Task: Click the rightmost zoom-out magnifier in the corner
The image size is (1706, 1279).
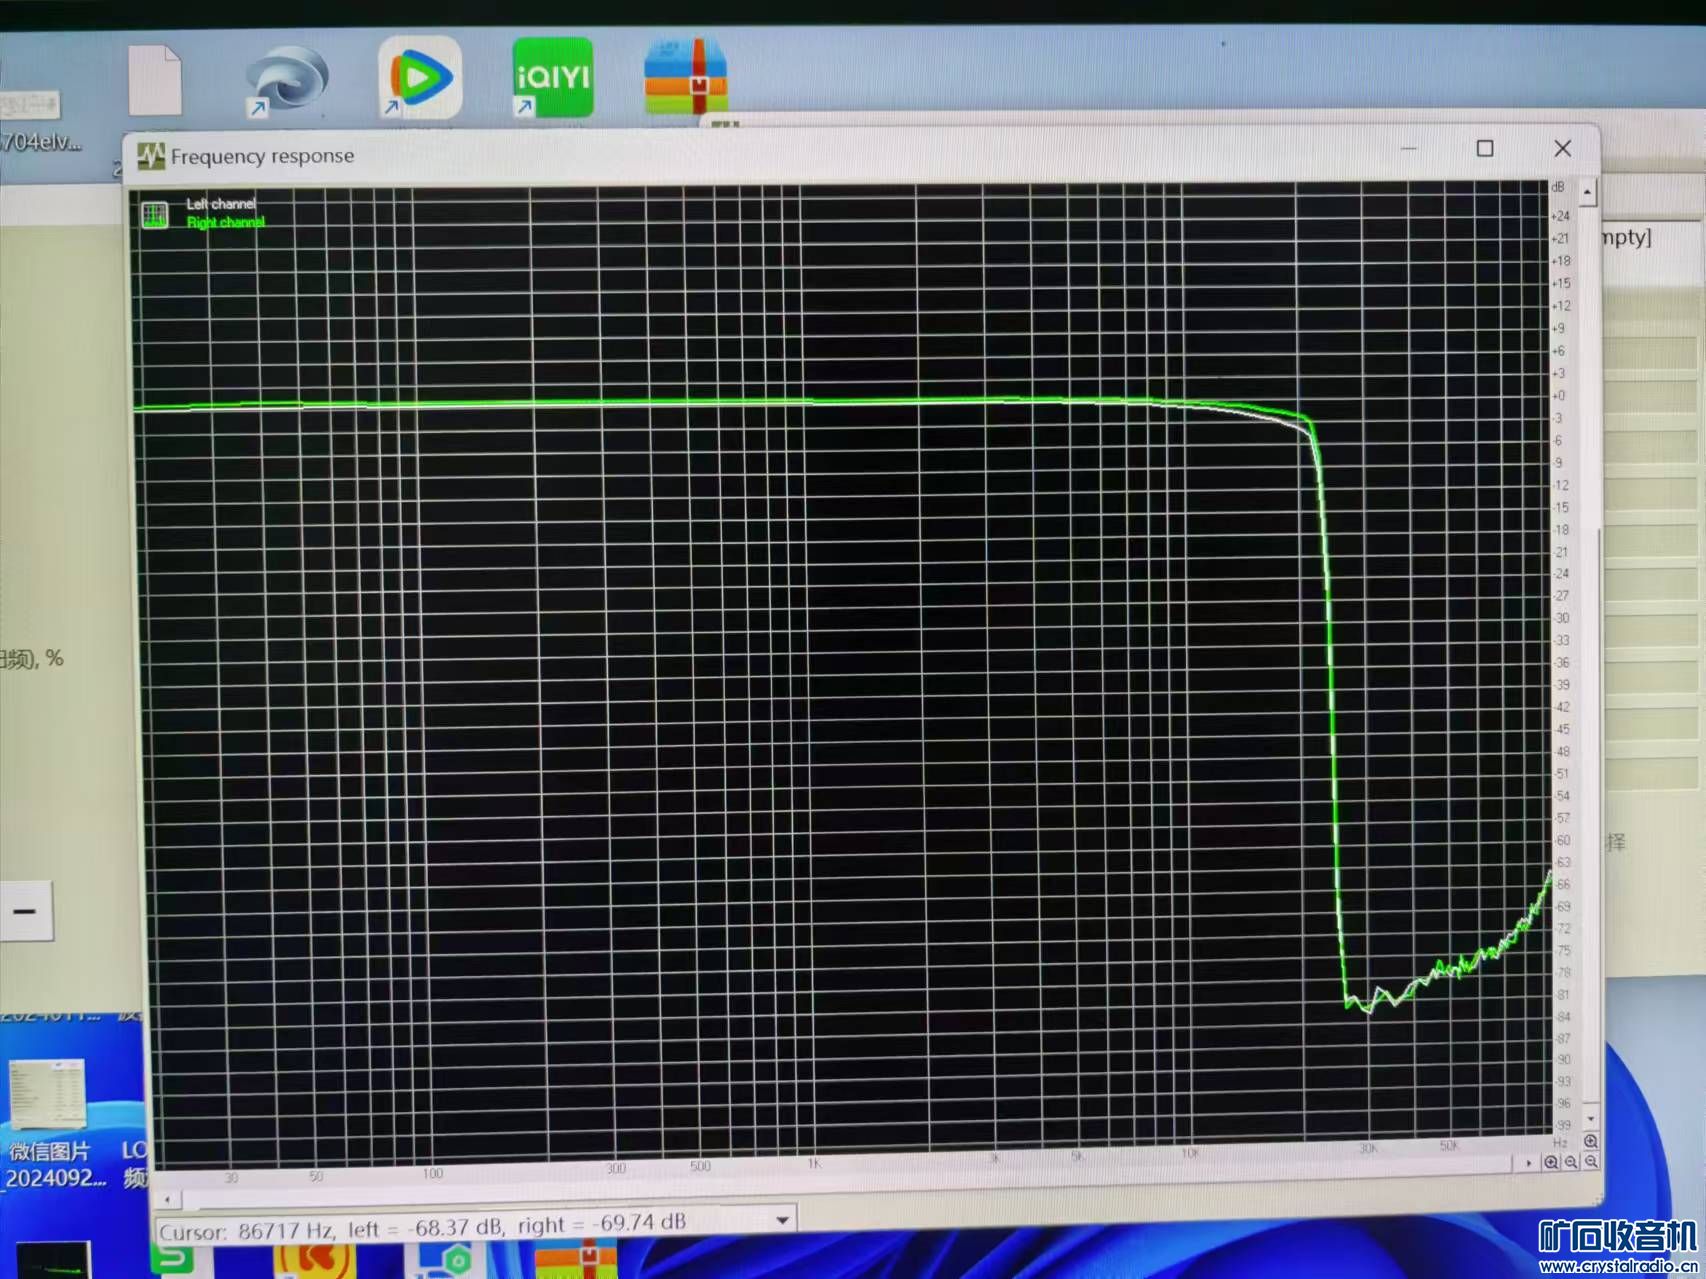Action: (x=1590, y=1162)
